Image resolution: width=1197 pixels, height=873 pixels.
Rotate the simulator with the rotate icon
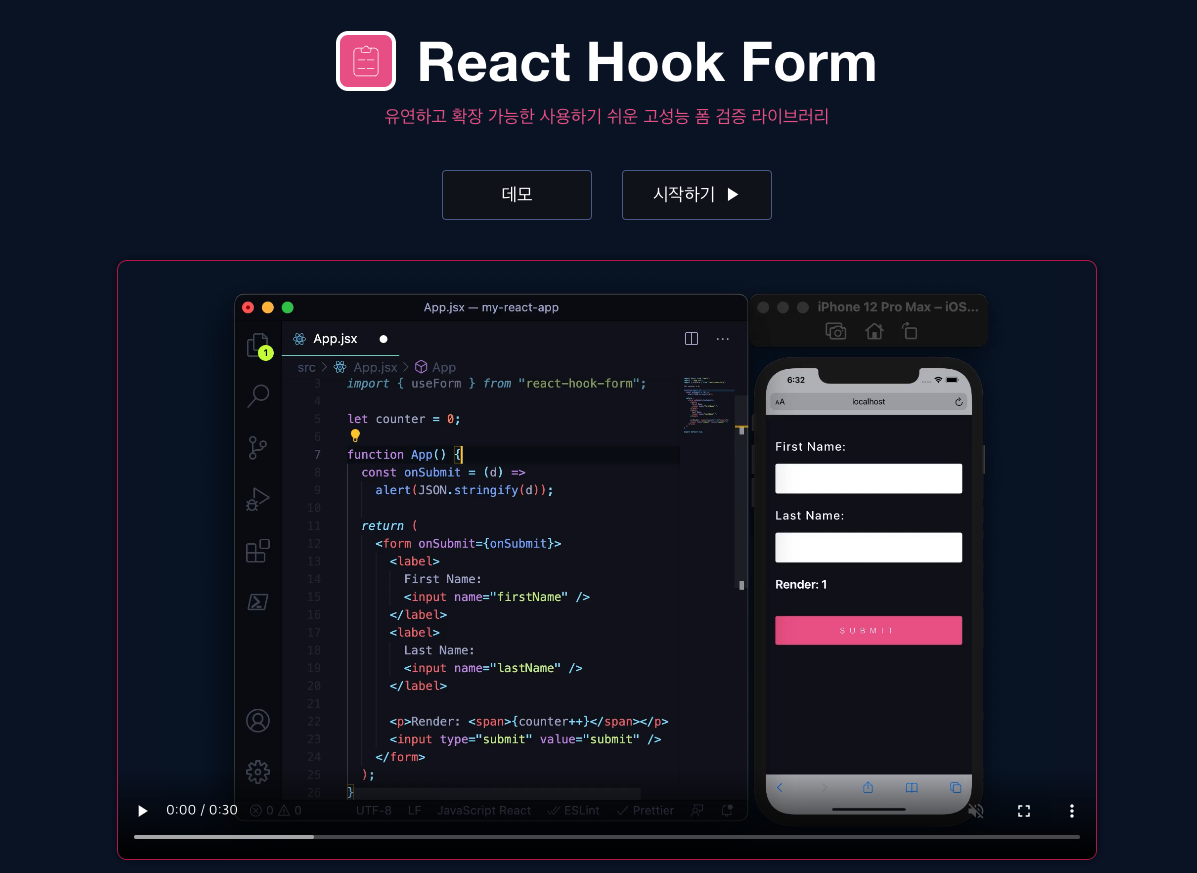pos(909,331)
